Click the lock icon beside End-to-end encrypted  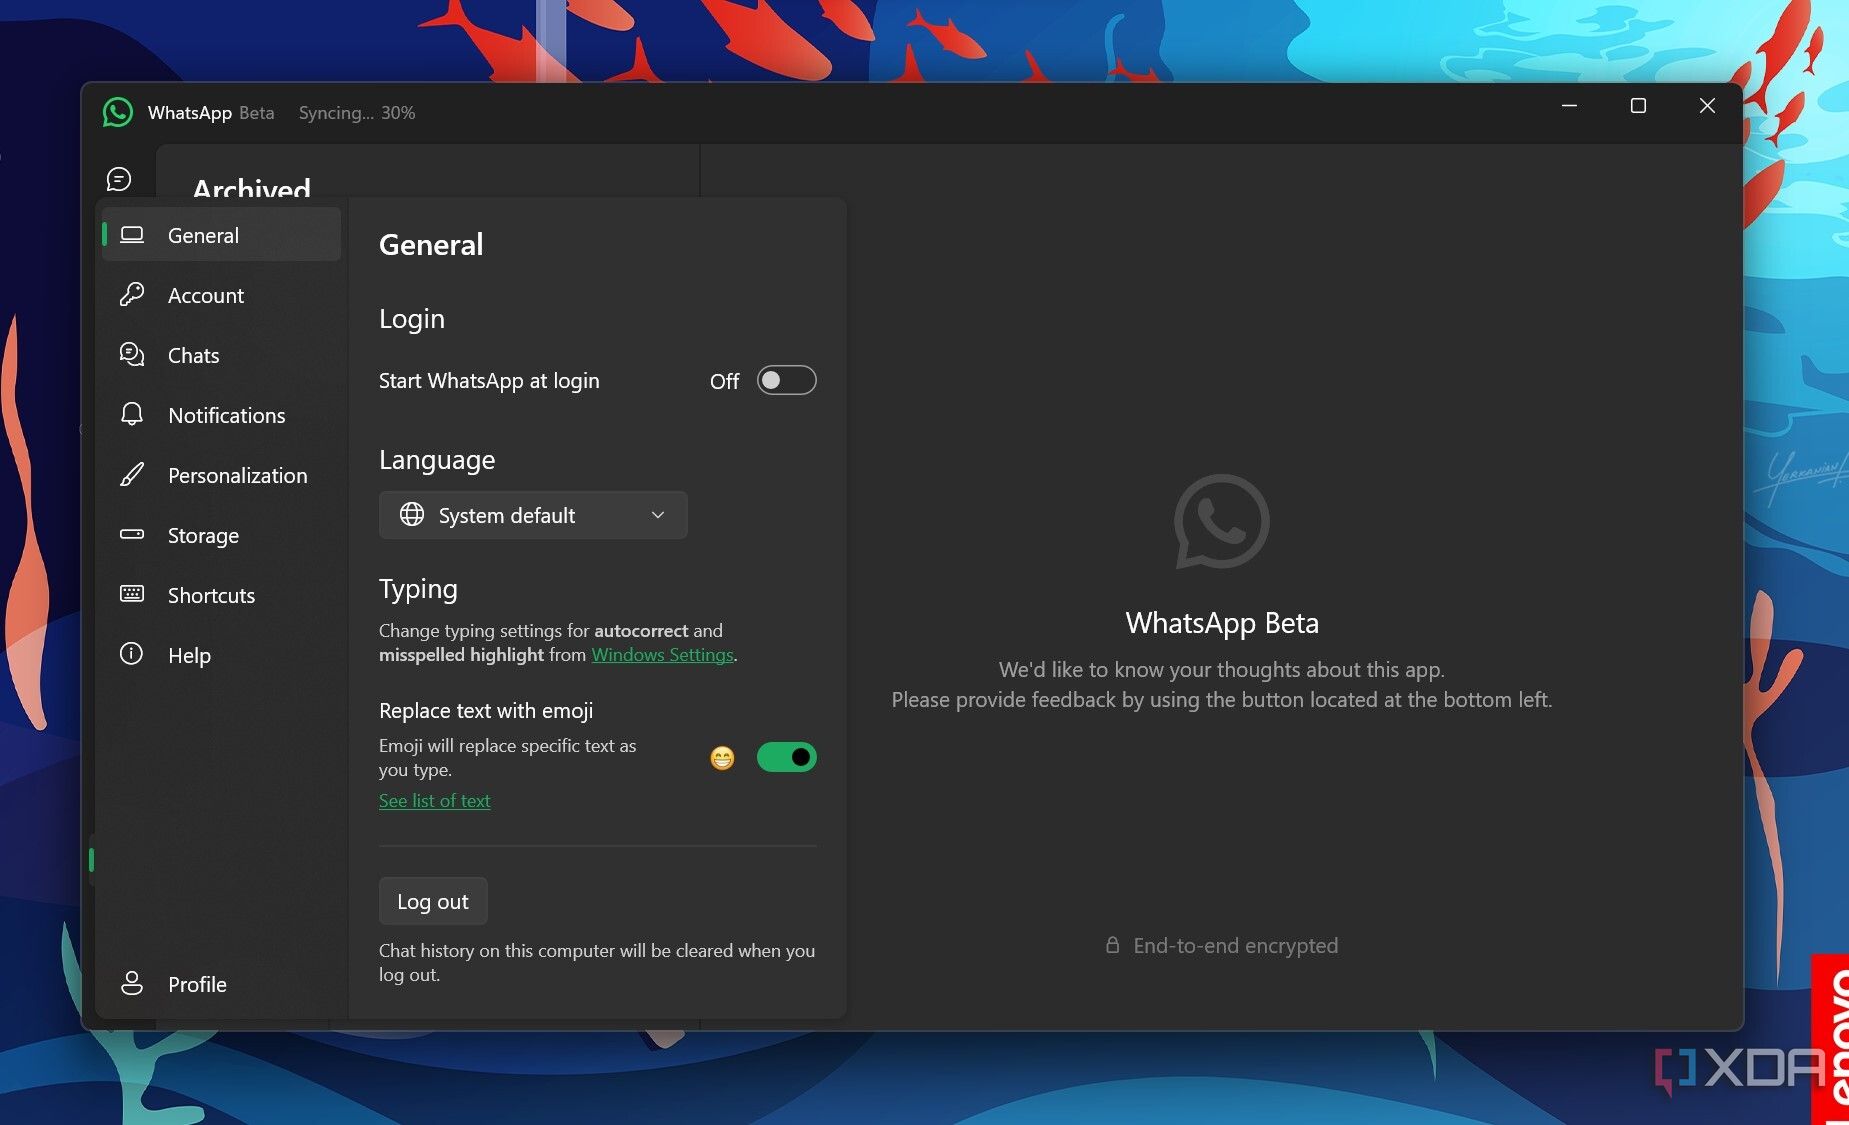click(1112, 945)
